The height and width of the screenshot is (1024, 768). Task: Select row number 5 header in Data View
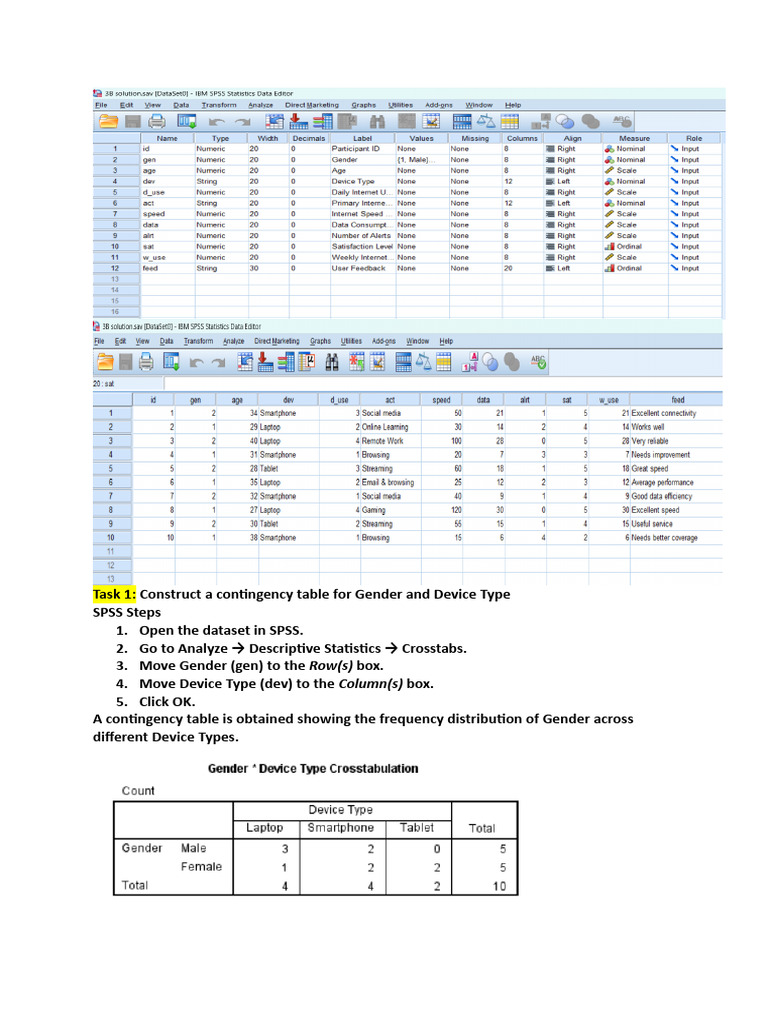111,468
